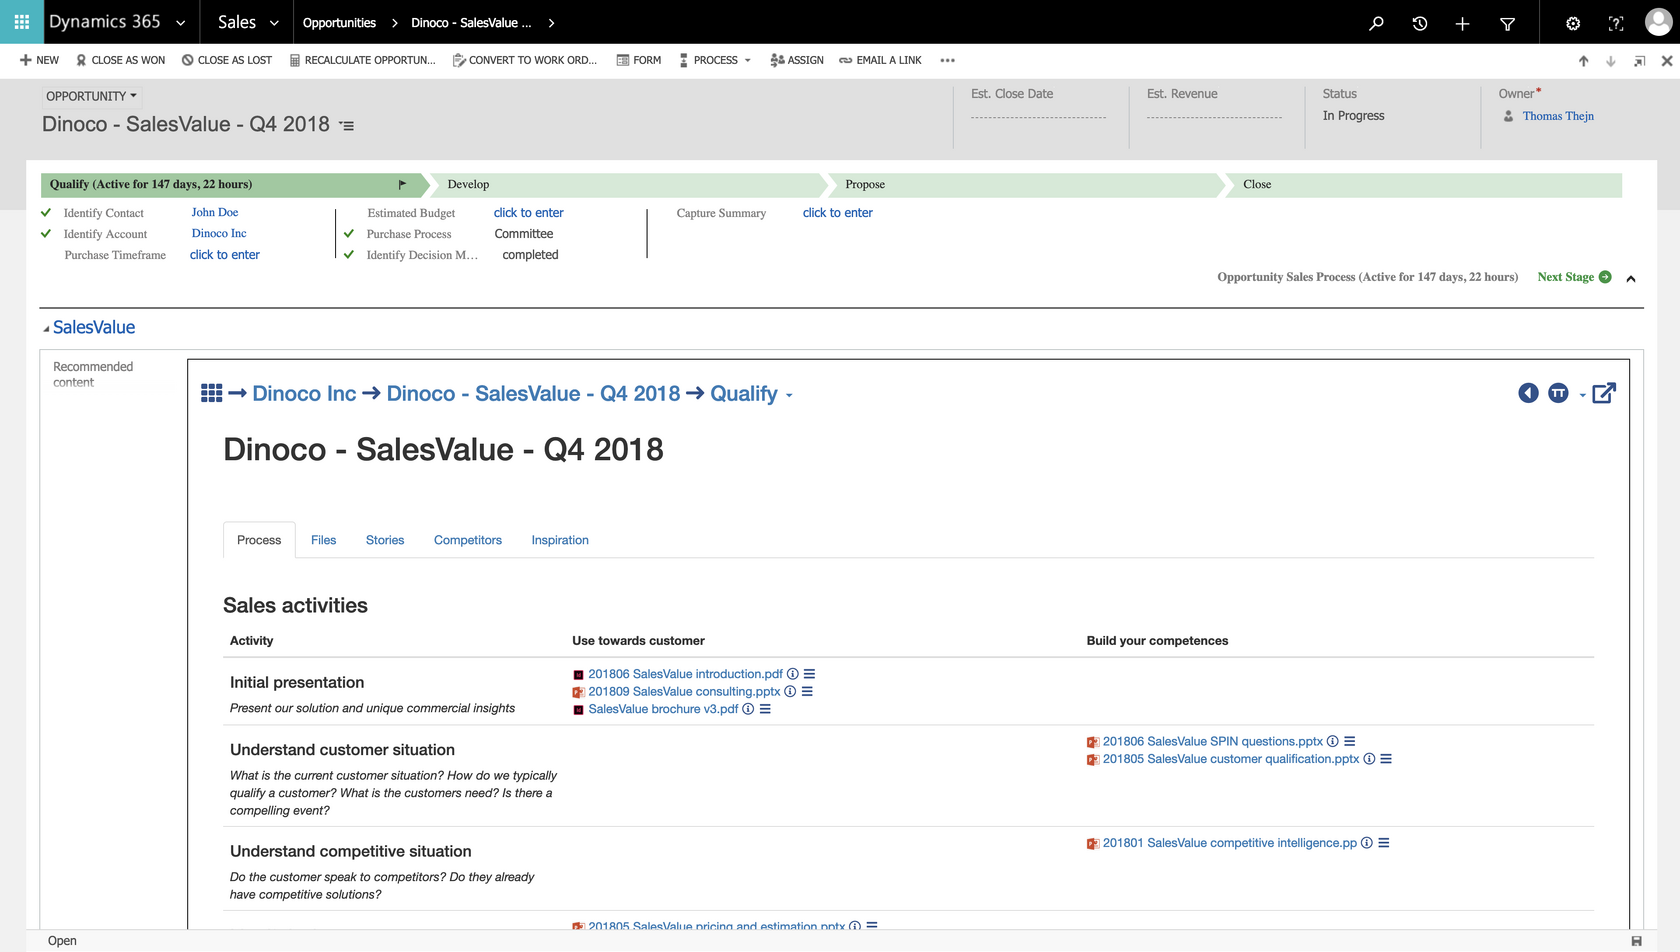Open menu for SalesValue brochure v3.pdf
This screenshot has width=1680, height=952.
click(x=765, y=709)
